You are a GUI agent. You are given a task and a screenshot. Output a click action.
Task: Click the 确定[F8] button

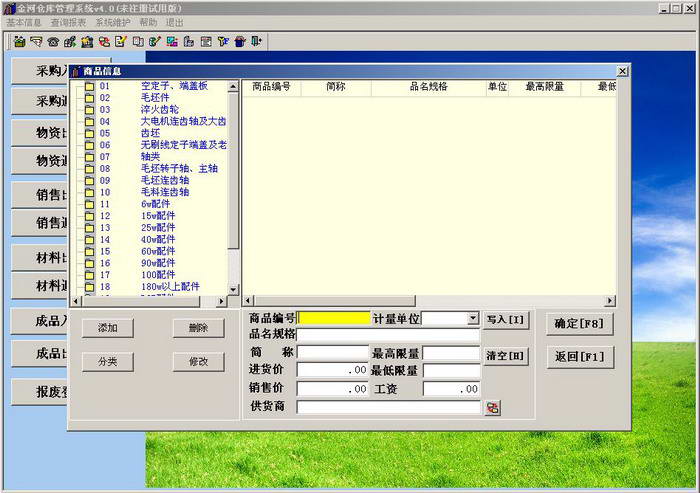point(579,324)
